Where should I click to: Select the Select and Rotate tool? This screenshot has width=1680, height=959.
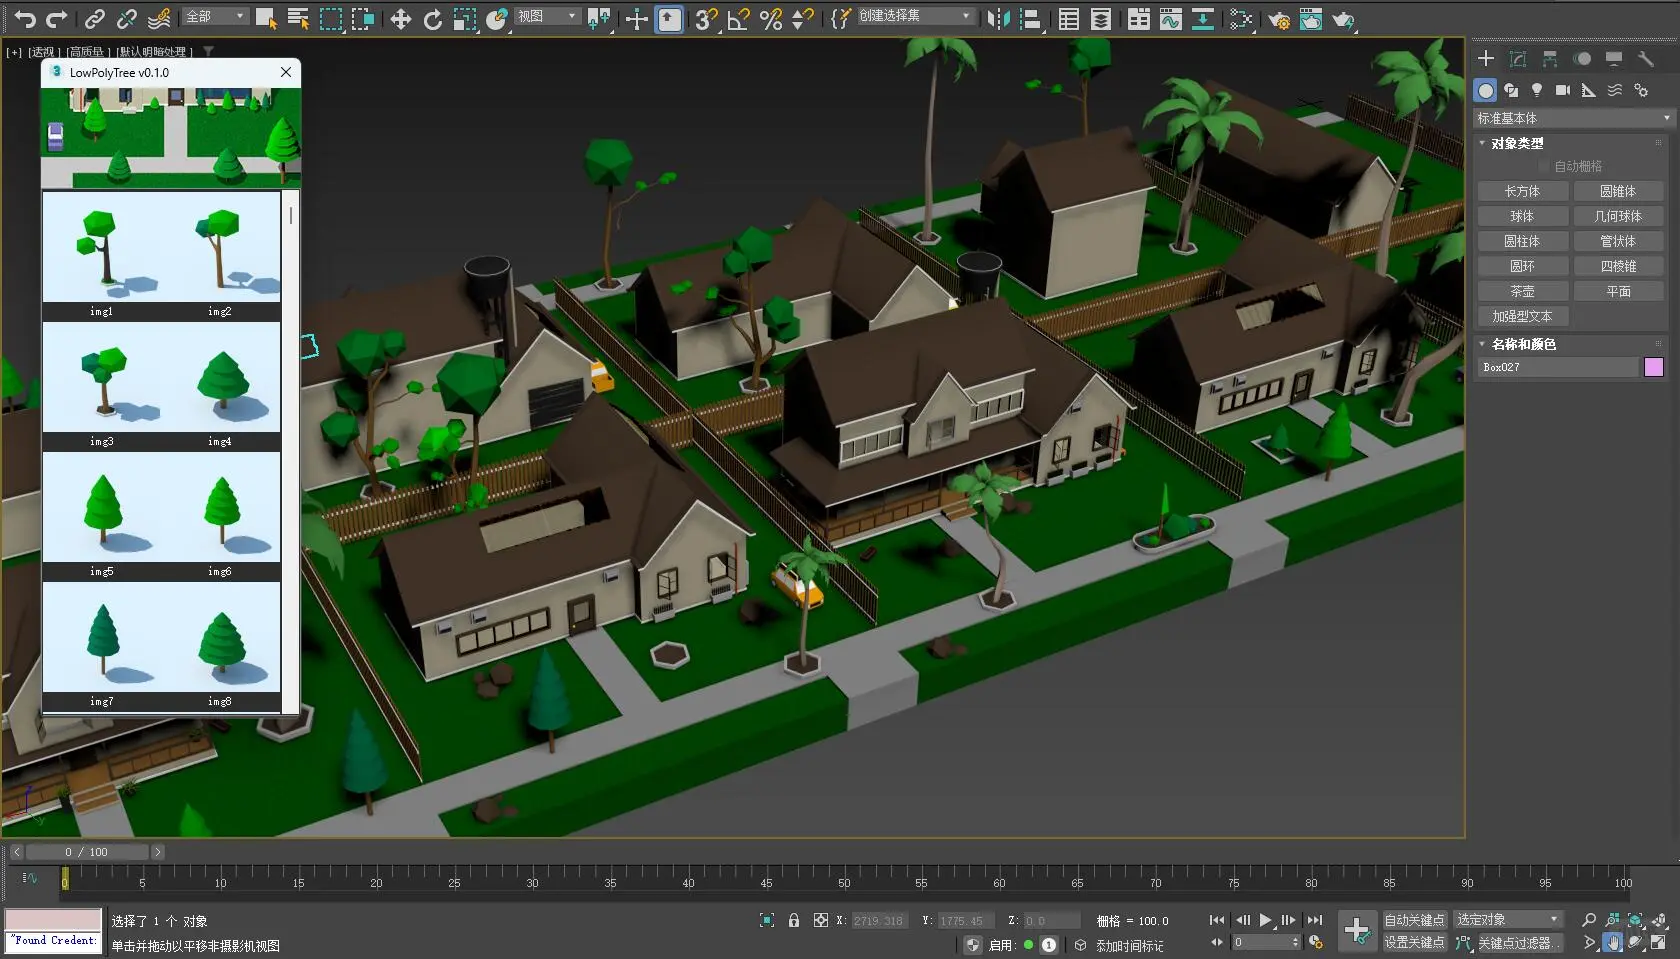point(432,19)
